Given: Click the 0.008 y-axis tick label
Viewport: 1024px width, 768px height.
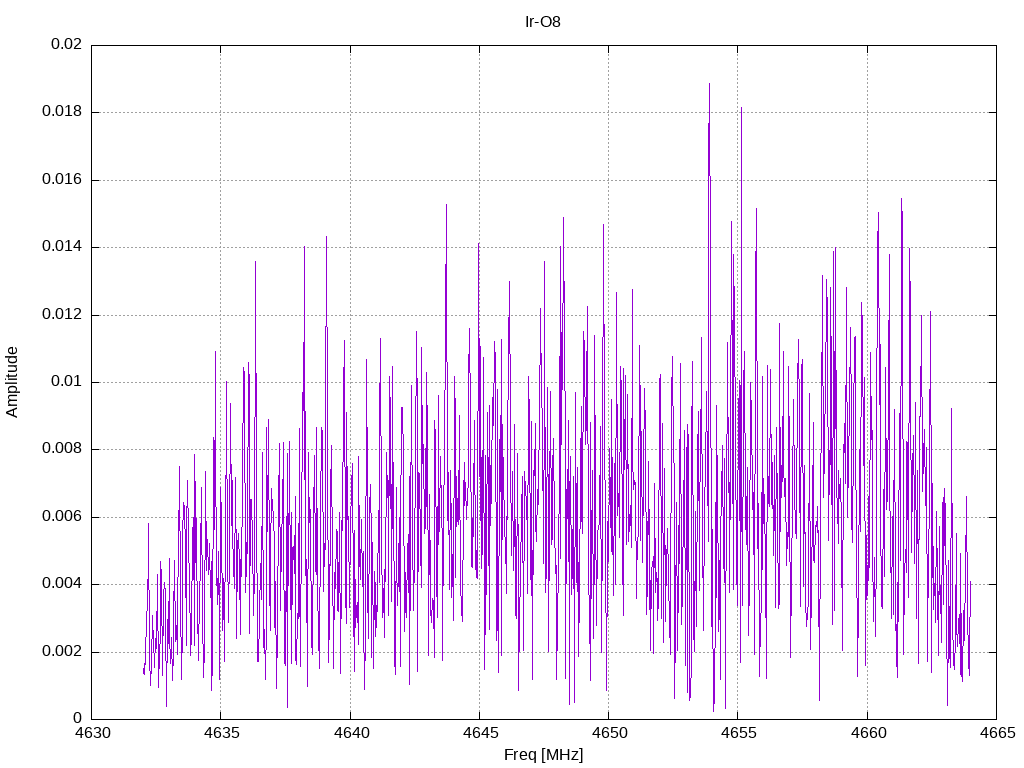Looking at the screenshot, I should pyautogui.click(x=62, y=449).
